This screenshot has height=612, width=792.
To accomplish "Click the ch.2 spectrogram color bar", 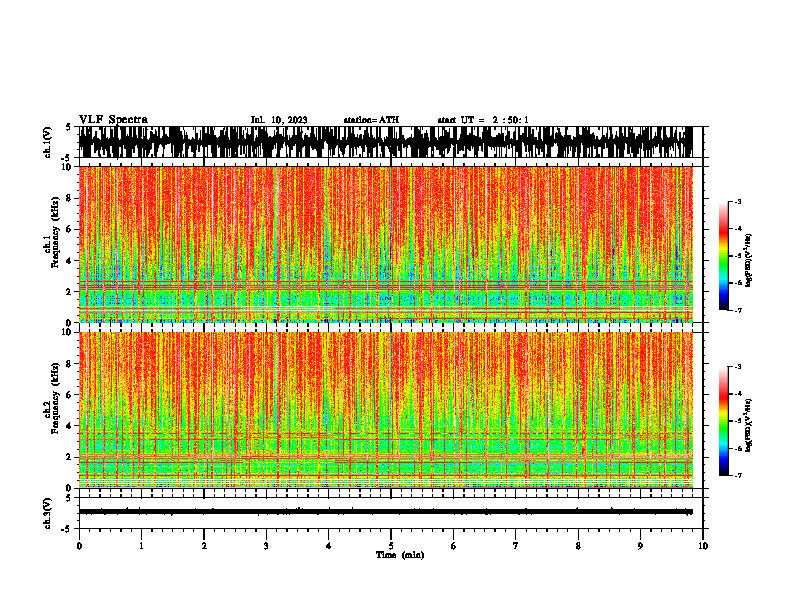I will 723,421.
